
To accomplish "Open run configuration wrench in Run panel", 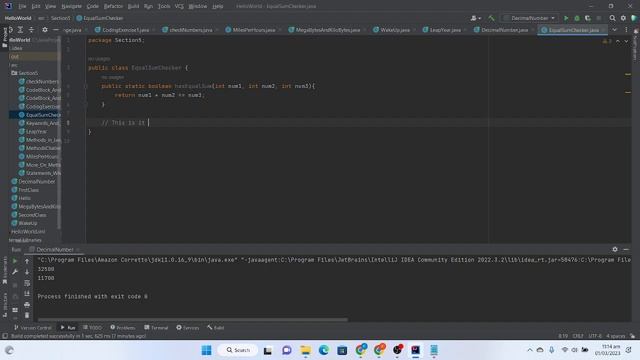I will point(15,271).
